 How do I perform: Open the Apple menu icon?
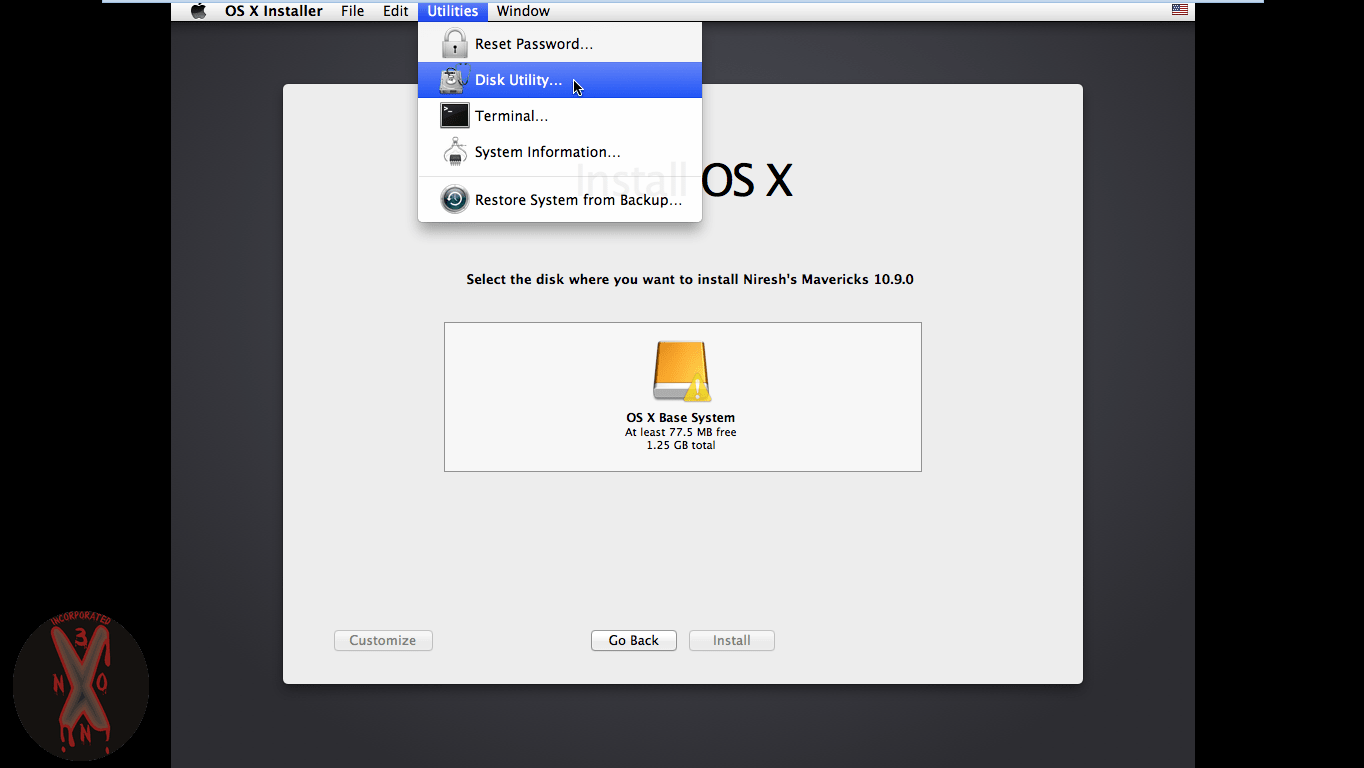pyautogui.click(x=198, y=11)
